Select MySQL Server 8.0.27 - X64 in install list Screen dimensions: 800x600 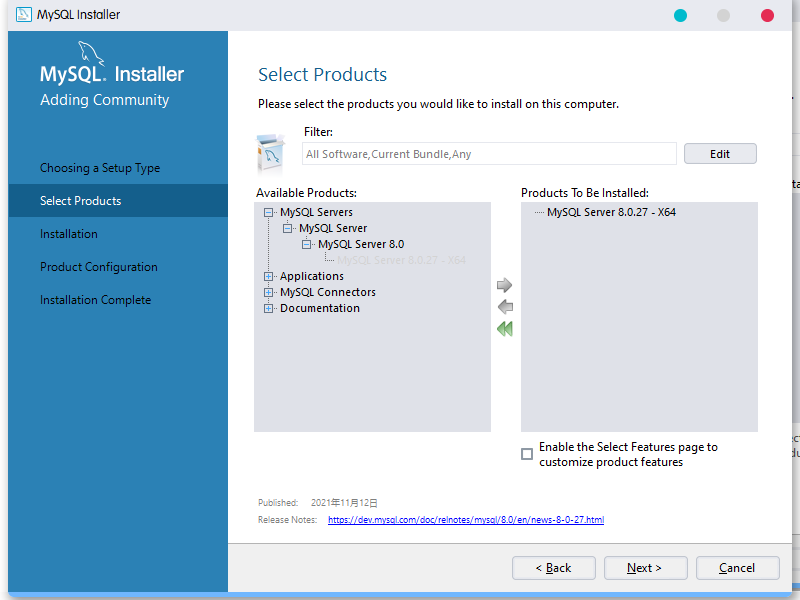point(611,212)
